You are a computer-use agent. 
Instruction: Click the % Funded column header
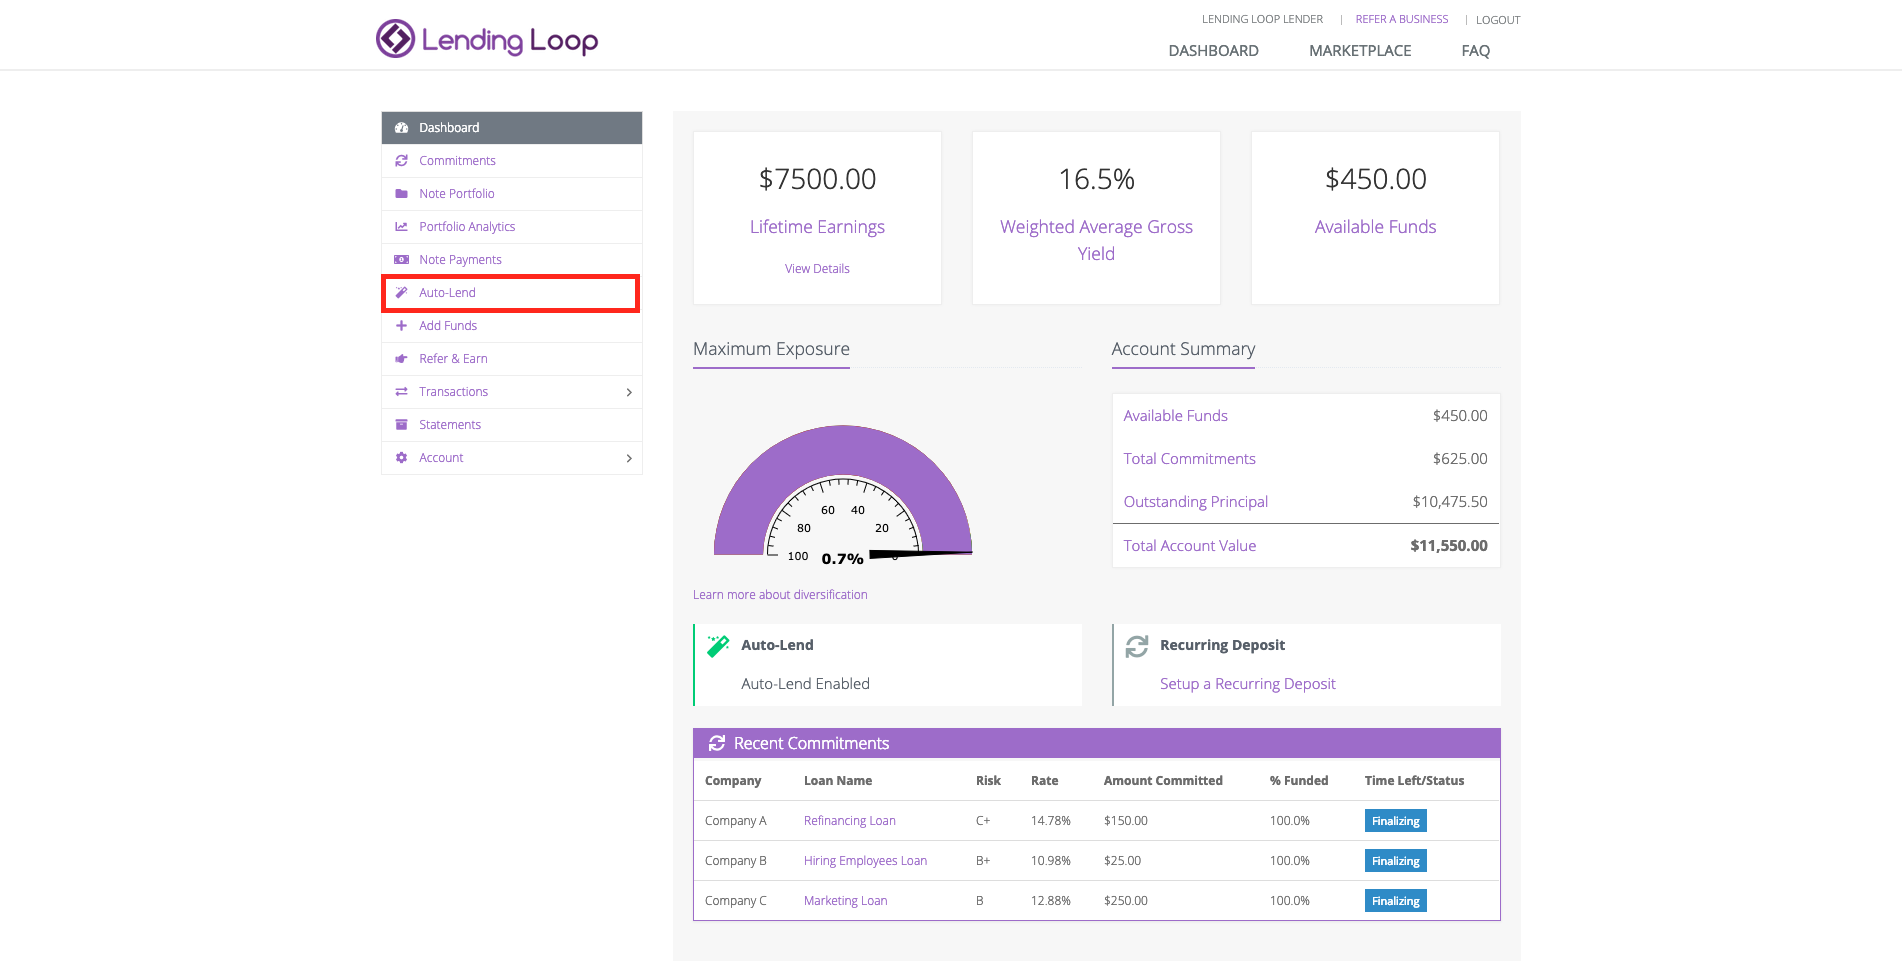(1299, 781)
